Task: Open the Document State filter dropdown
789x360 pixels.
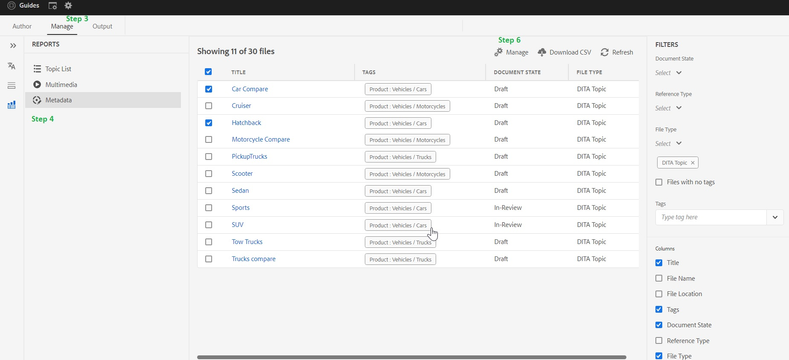Action: [x=669, y=73]
